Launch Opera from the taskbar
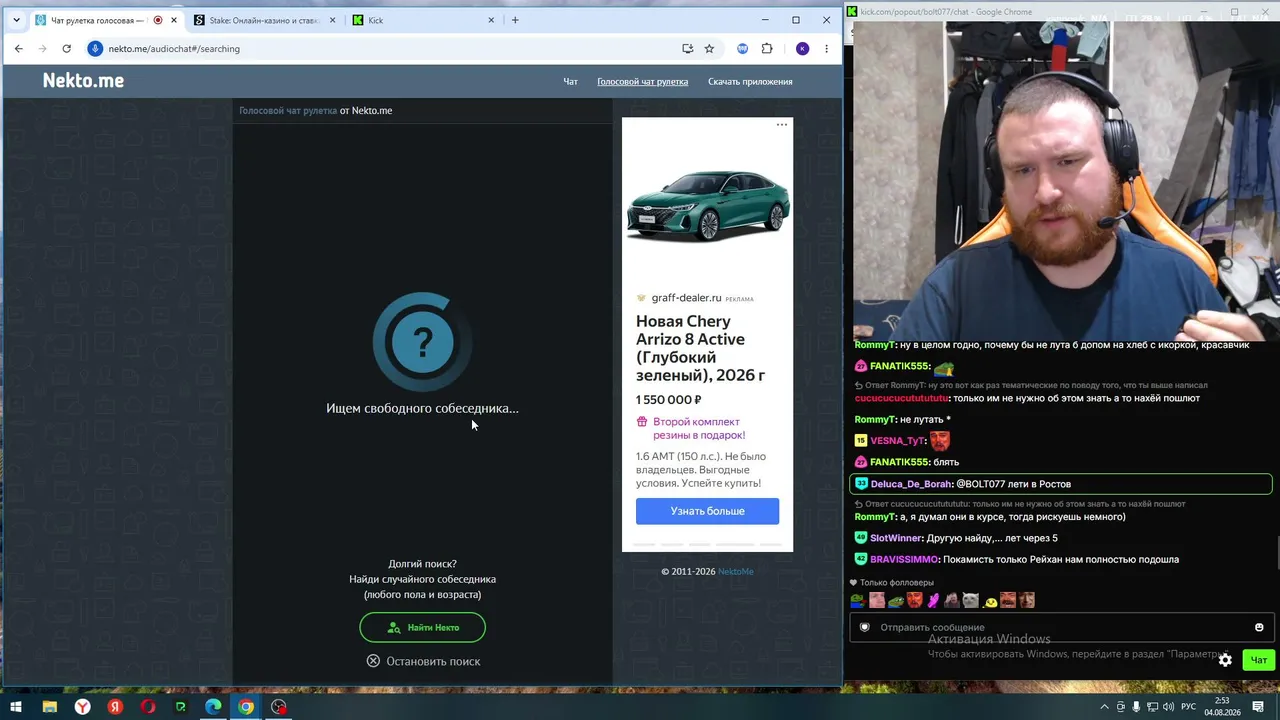This screenshot has width=1280, height=720. point(148,707)
